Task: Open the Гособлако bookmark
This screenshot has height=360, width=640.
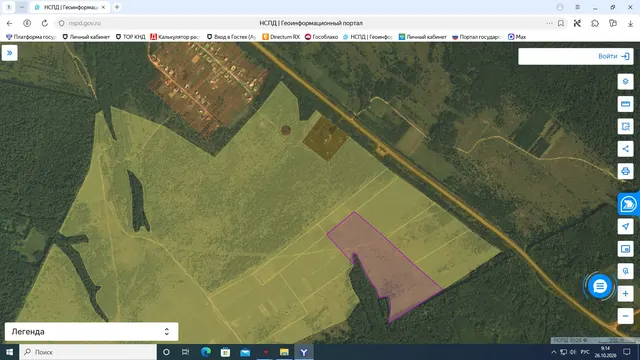Action: click(x=322, y=37)
